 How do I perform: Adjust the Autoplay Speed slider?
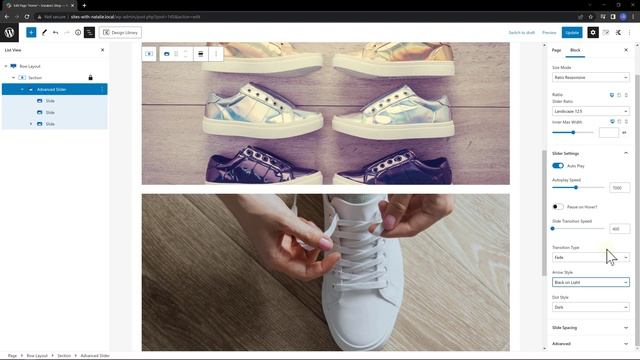[x=578, y=187]
